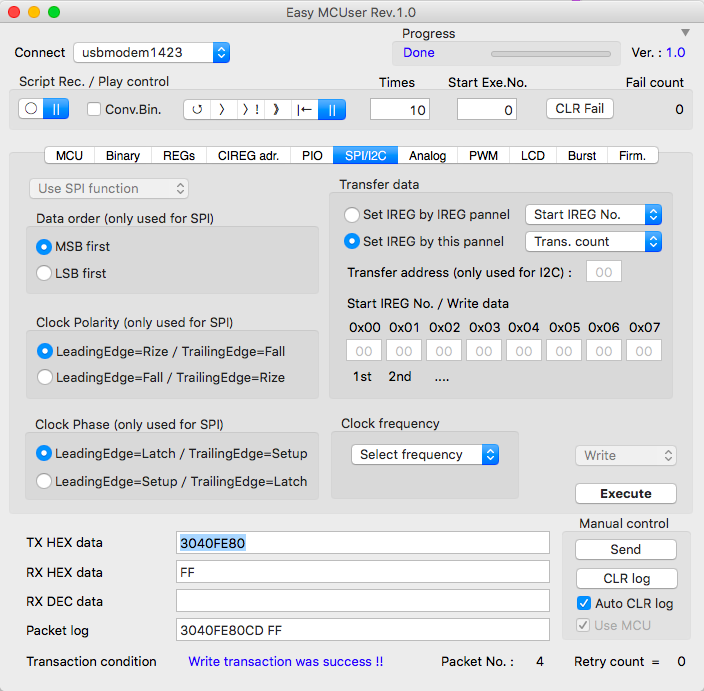Enable the Conv.Bin. checkbox
This screenshot has width=704, height=691.
[93, 109]
